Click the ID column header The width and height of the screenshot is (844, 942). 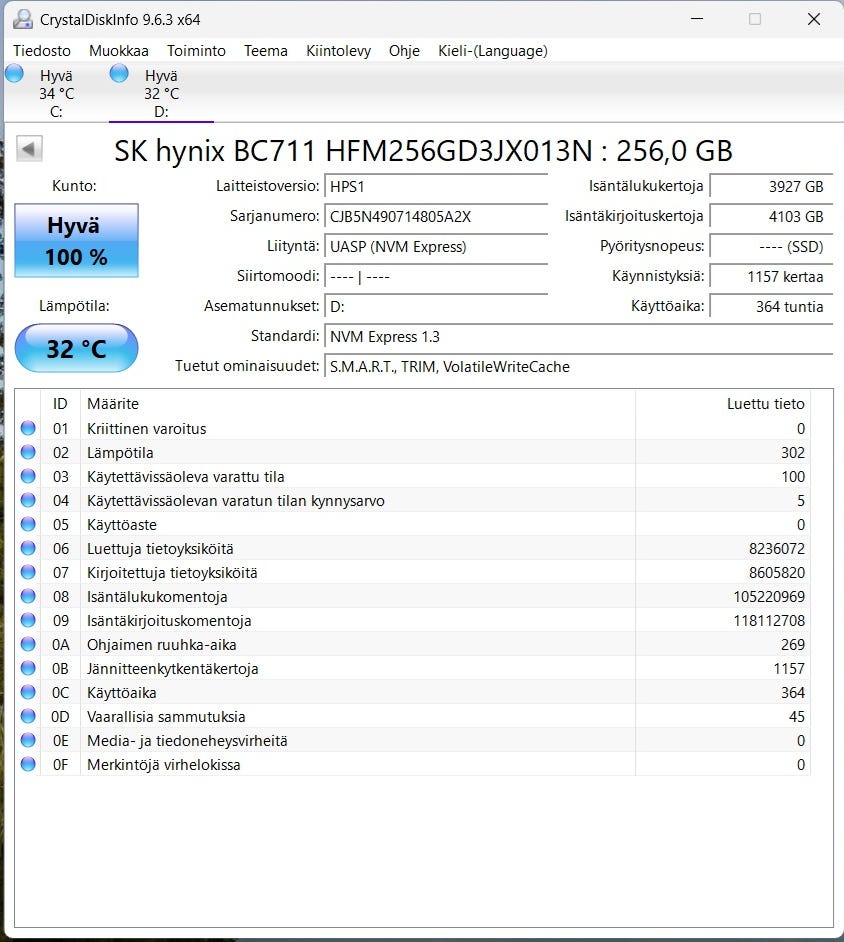pos(60,404)
